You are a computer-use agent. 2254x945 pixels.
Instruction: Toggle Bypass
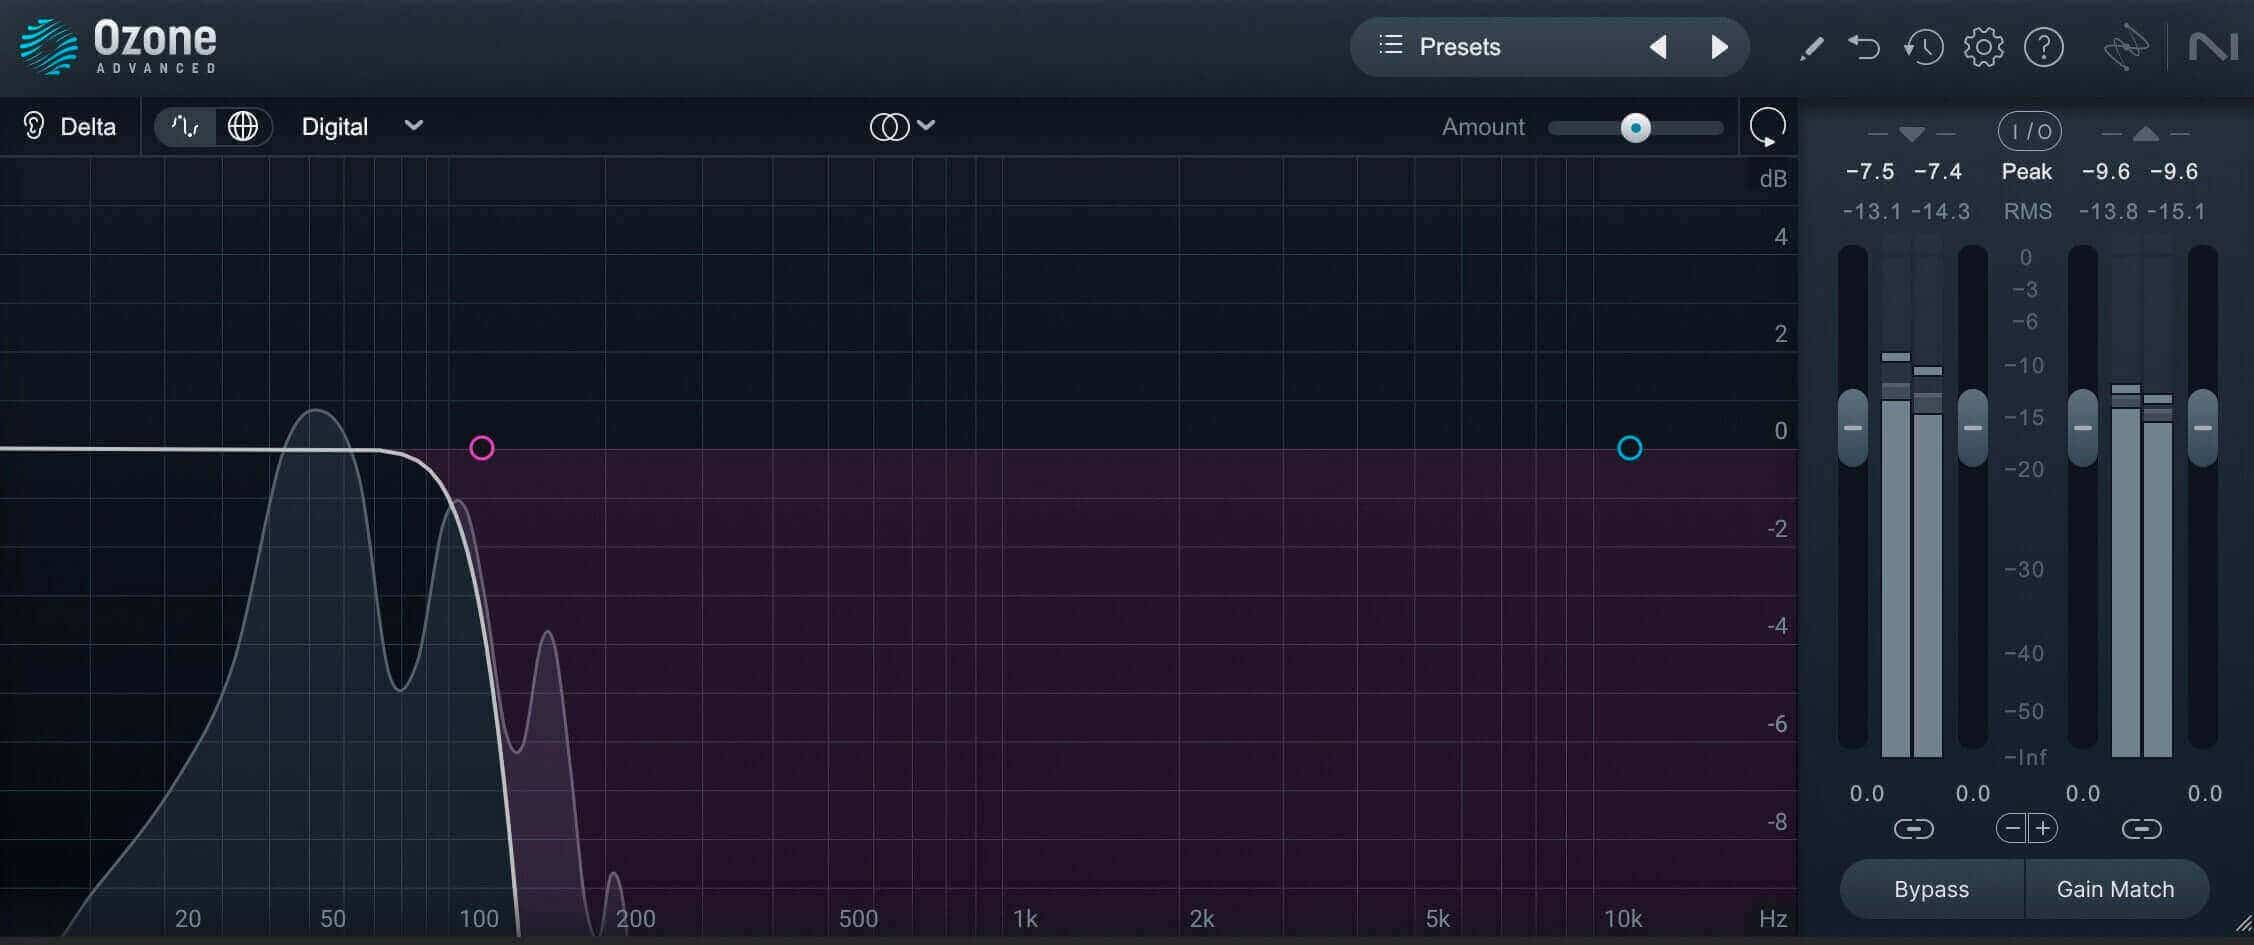pos(1931,889)
